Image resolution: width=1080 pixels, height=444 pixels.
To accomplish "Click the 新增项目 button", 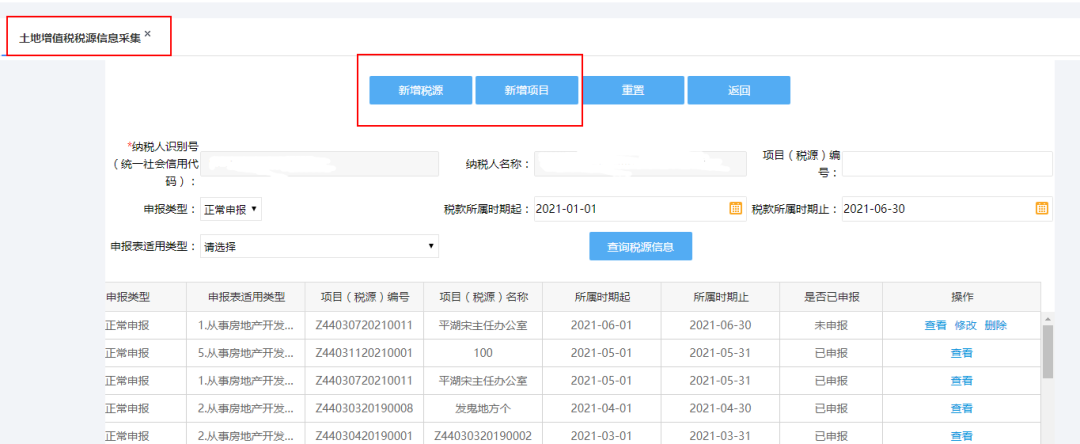I will (526, 90).
